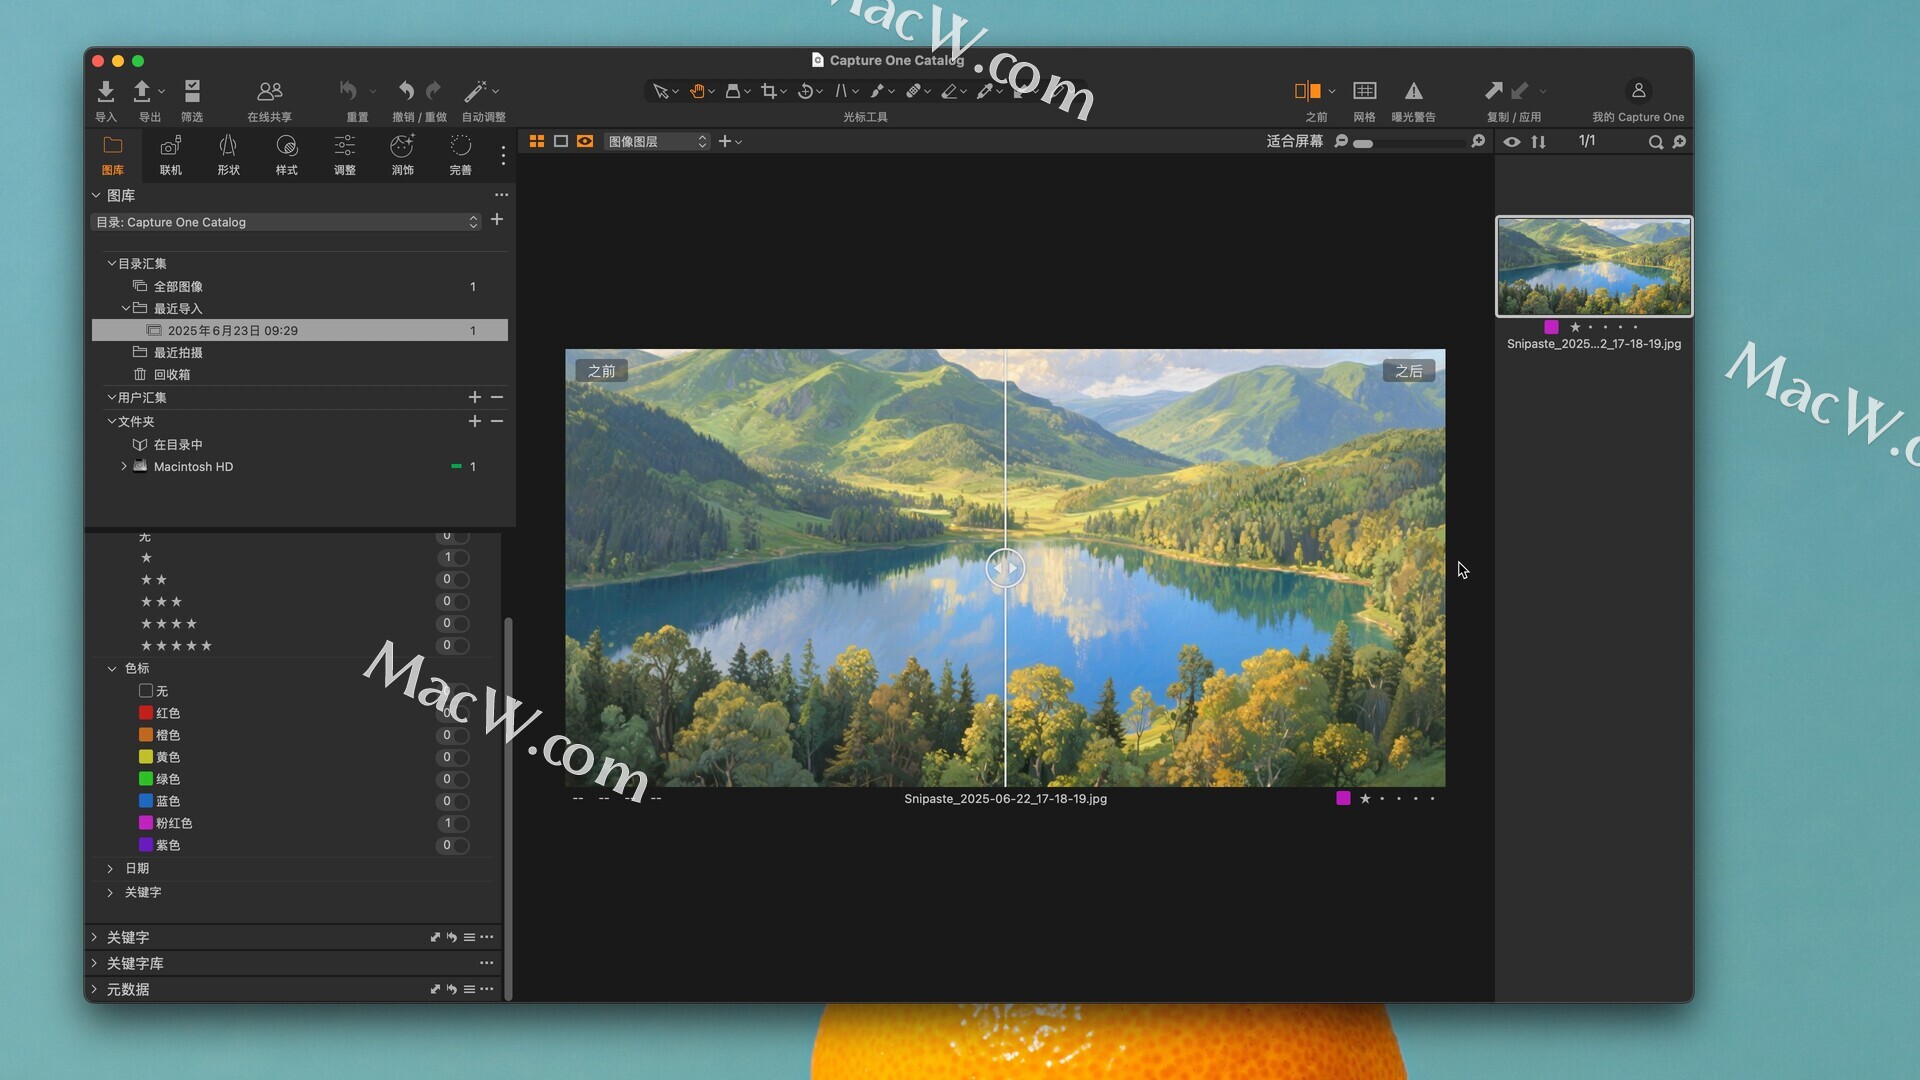This screenshot has height=1080, width=1920.
Task: Select the Pan hand tool
Action: pos(697,91)
